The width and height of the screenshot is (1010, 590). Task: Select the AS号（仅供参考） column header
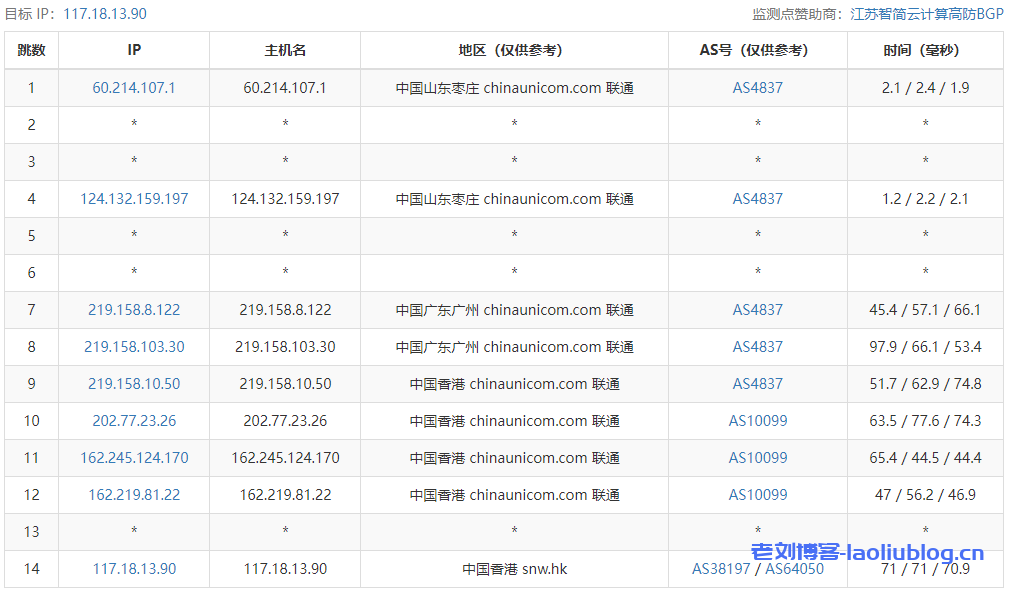click(758, 50)
